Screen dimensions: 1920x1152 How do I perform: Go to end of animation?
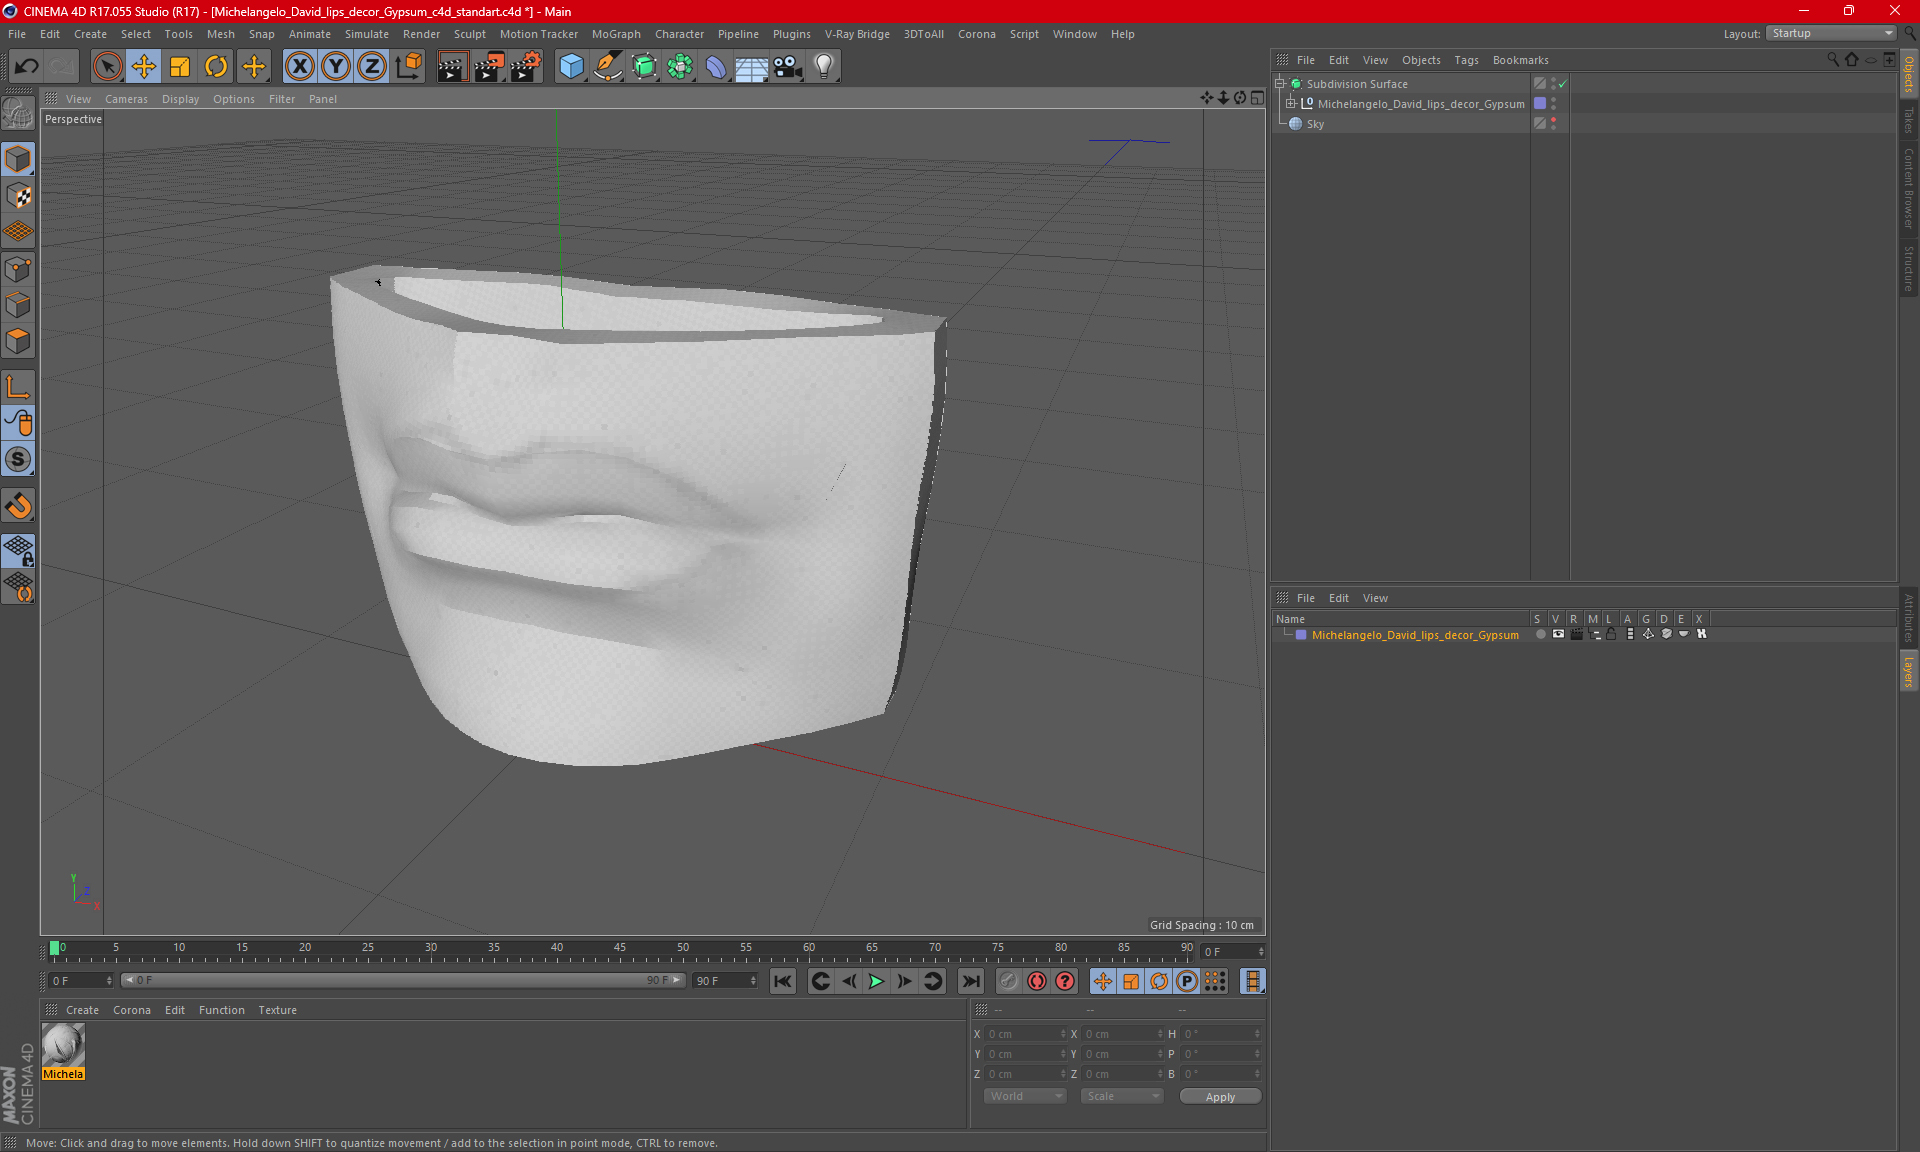point(970,981)
